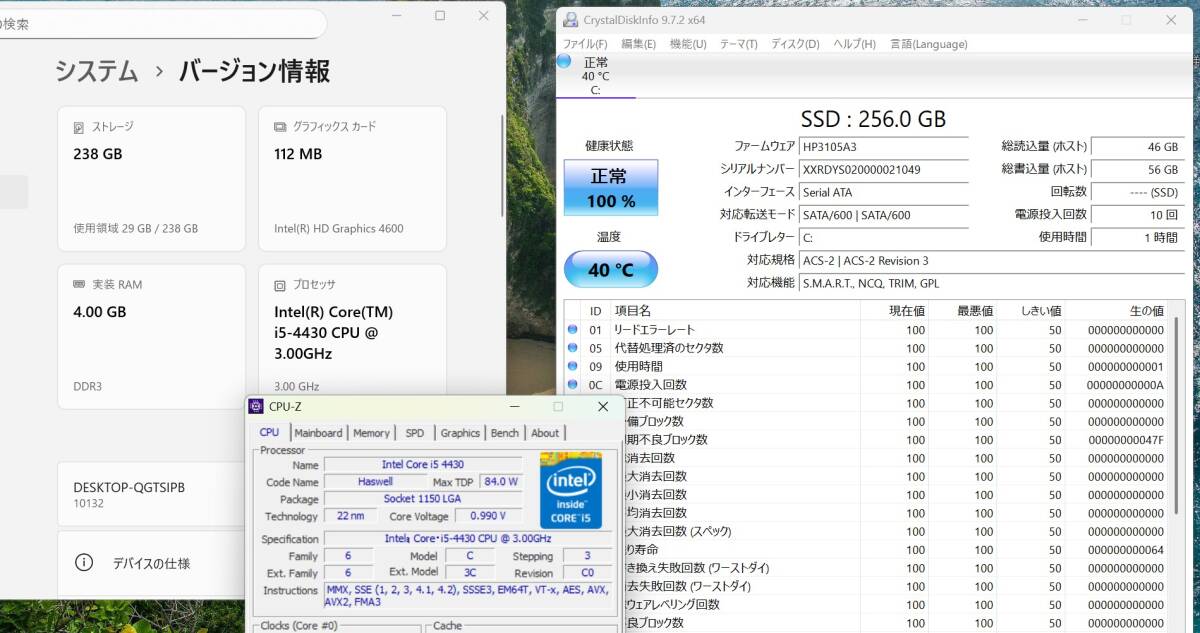Click the settings search box

tap(160, 24)
